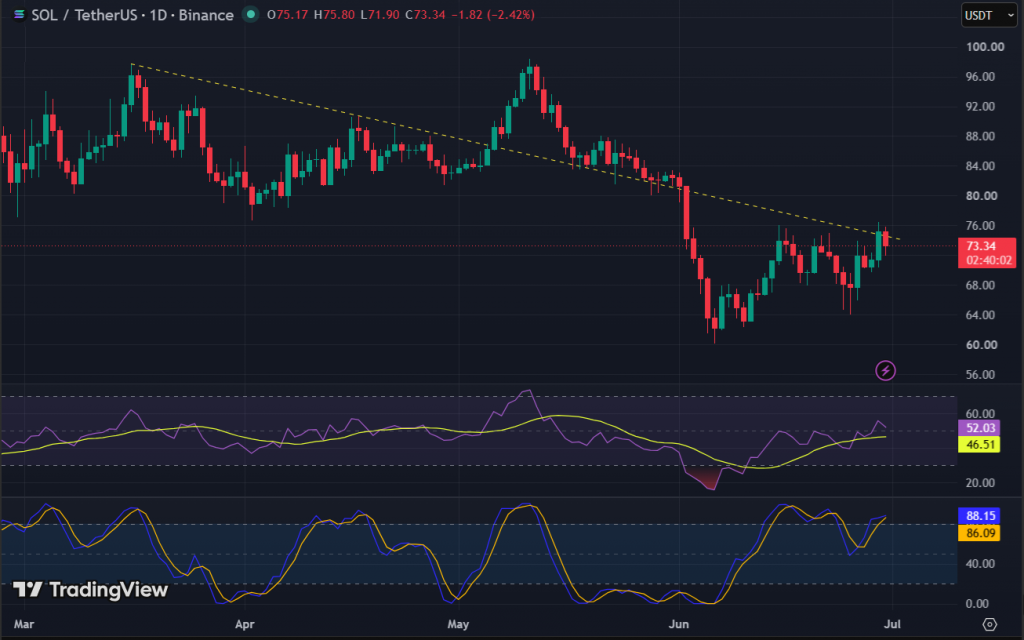Click the 92.00 price axis label
The image size is (1024, 640).
pos(980,106)
